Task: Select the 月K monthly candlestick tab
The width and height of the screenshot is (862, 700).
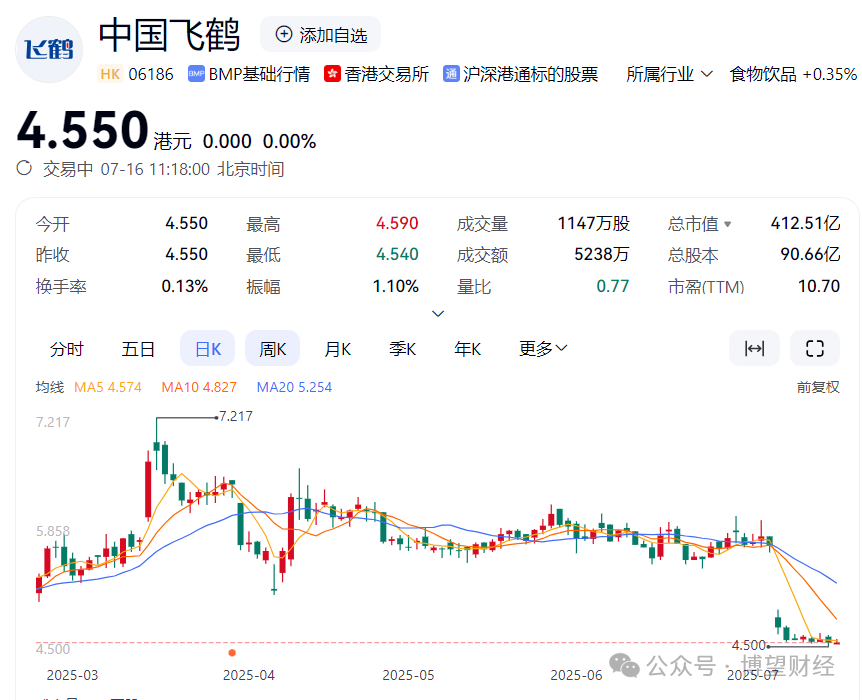Action: click(338, 349)
